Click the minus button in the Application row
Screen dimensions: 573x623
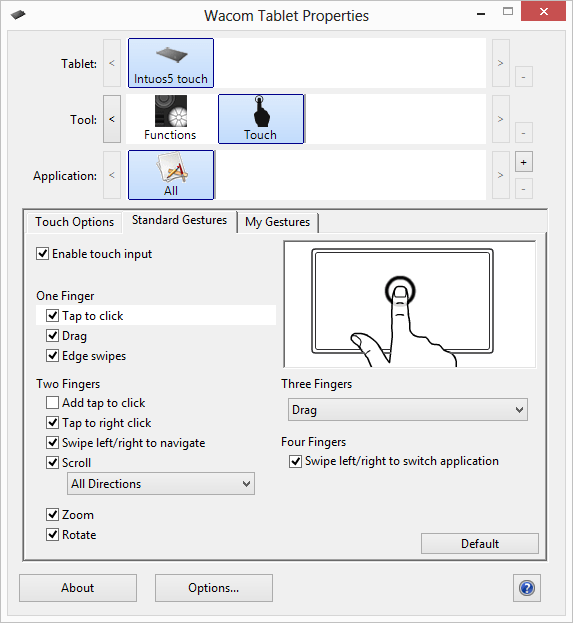524,189
